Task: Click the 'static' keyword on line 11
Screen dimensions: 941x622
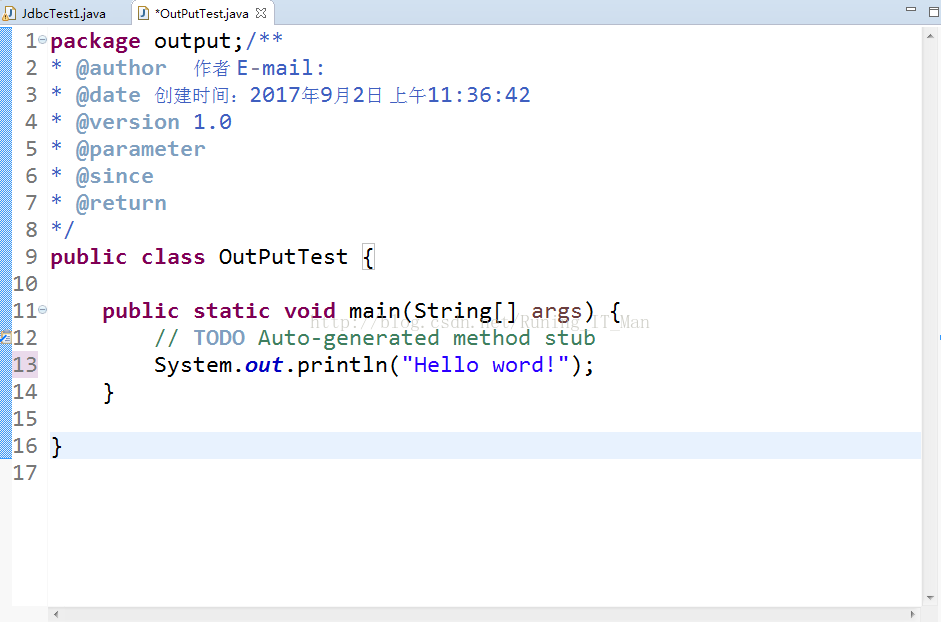Action: (x=232, y=312)
